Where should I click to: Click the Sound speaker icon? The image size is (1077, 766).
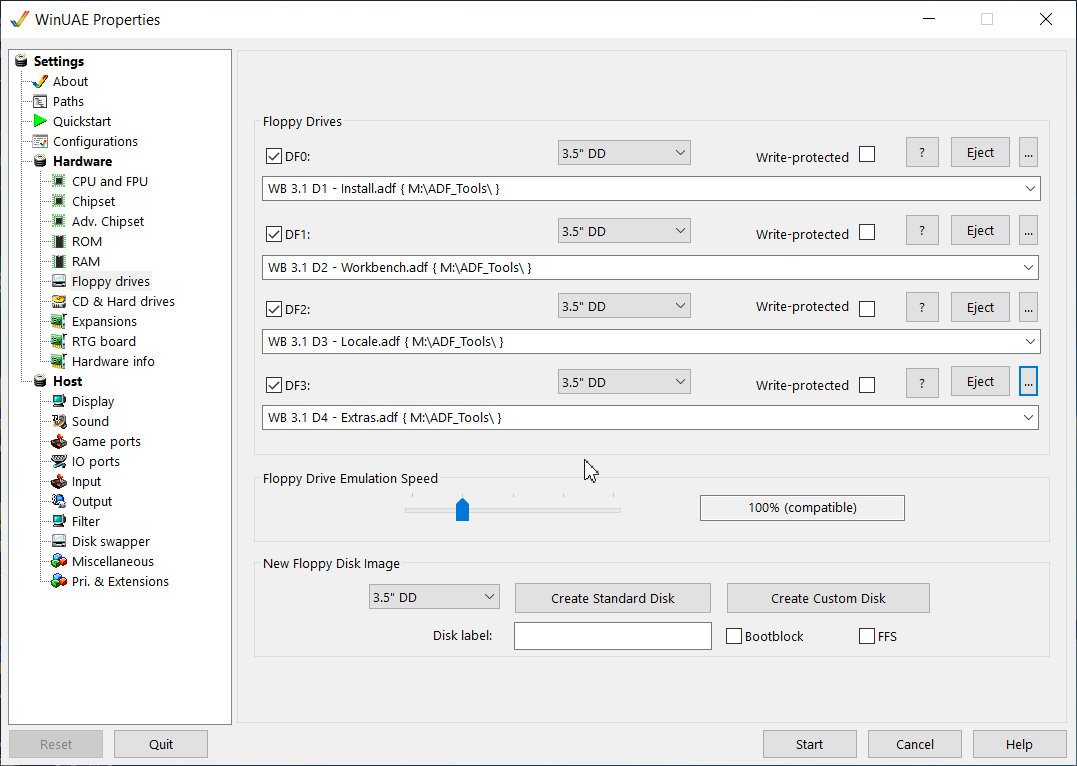click(59, 421)
